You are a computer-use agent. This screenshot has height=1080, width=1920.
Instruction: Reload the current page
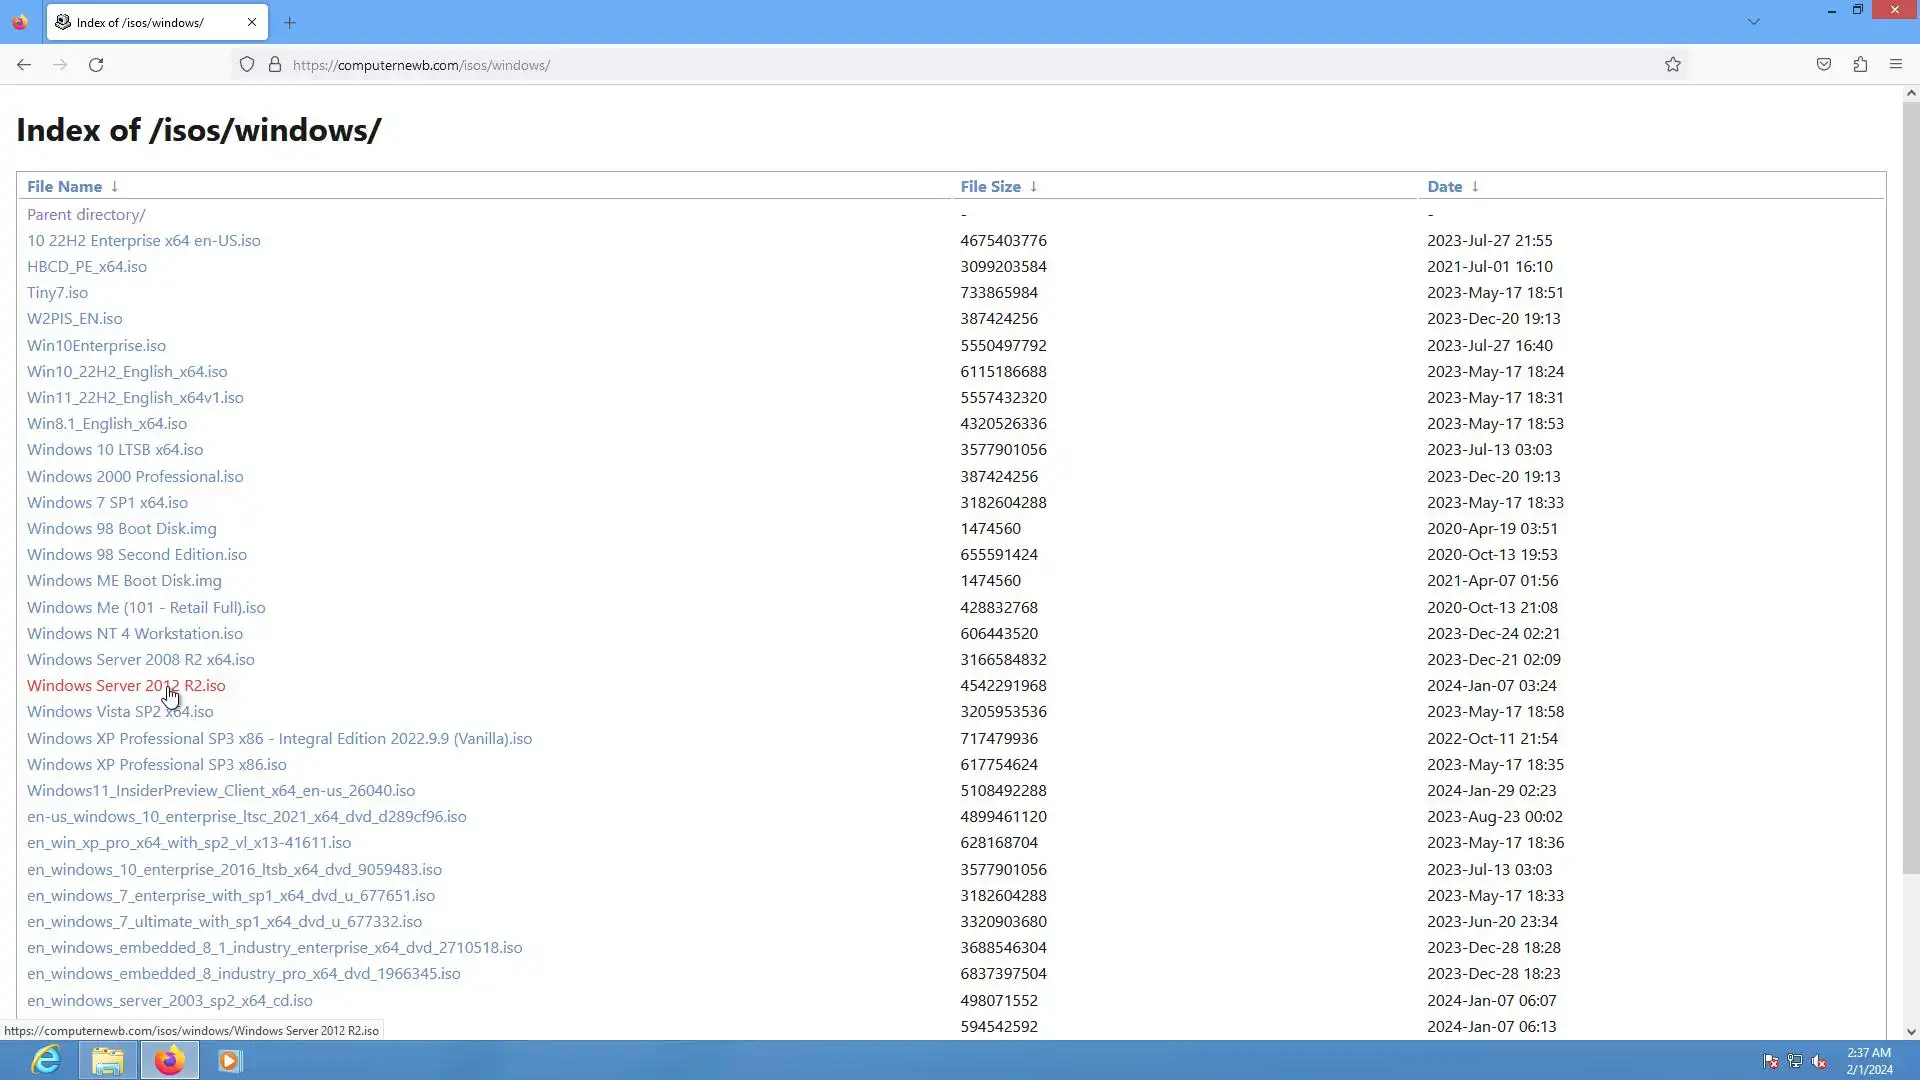coord(96,65)
